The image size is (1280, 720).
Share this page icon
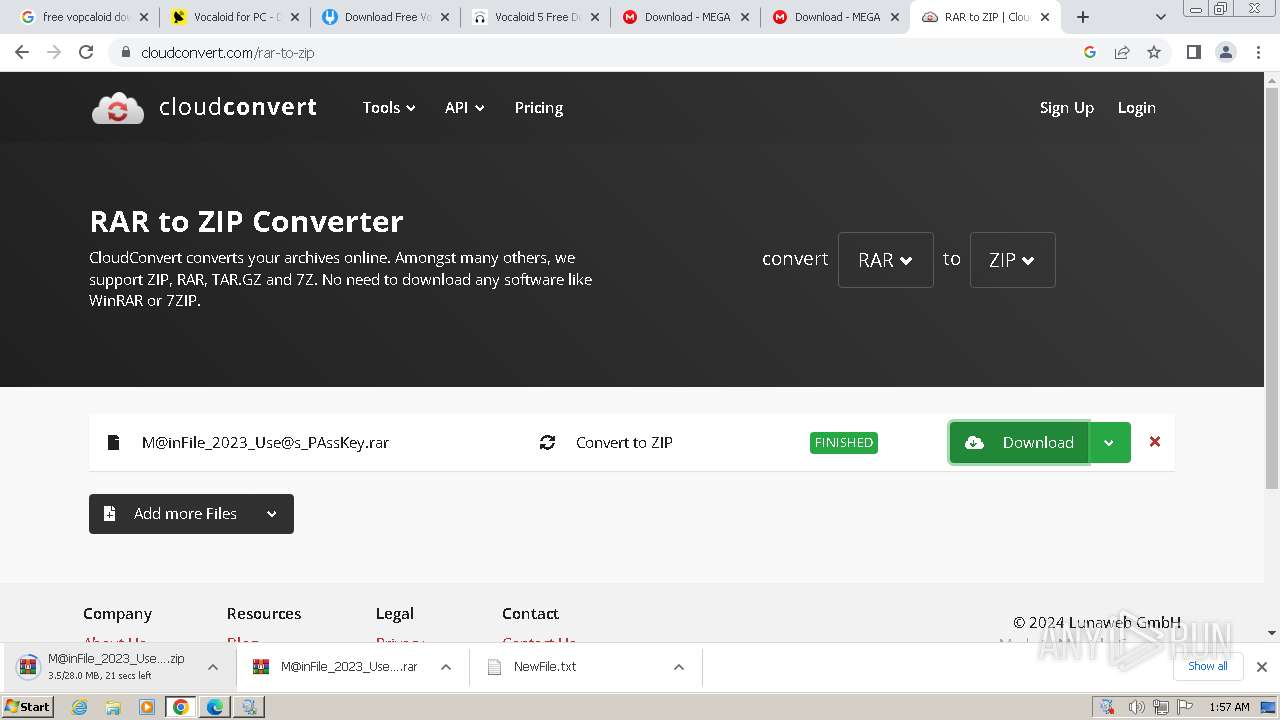coord(1122,52)
